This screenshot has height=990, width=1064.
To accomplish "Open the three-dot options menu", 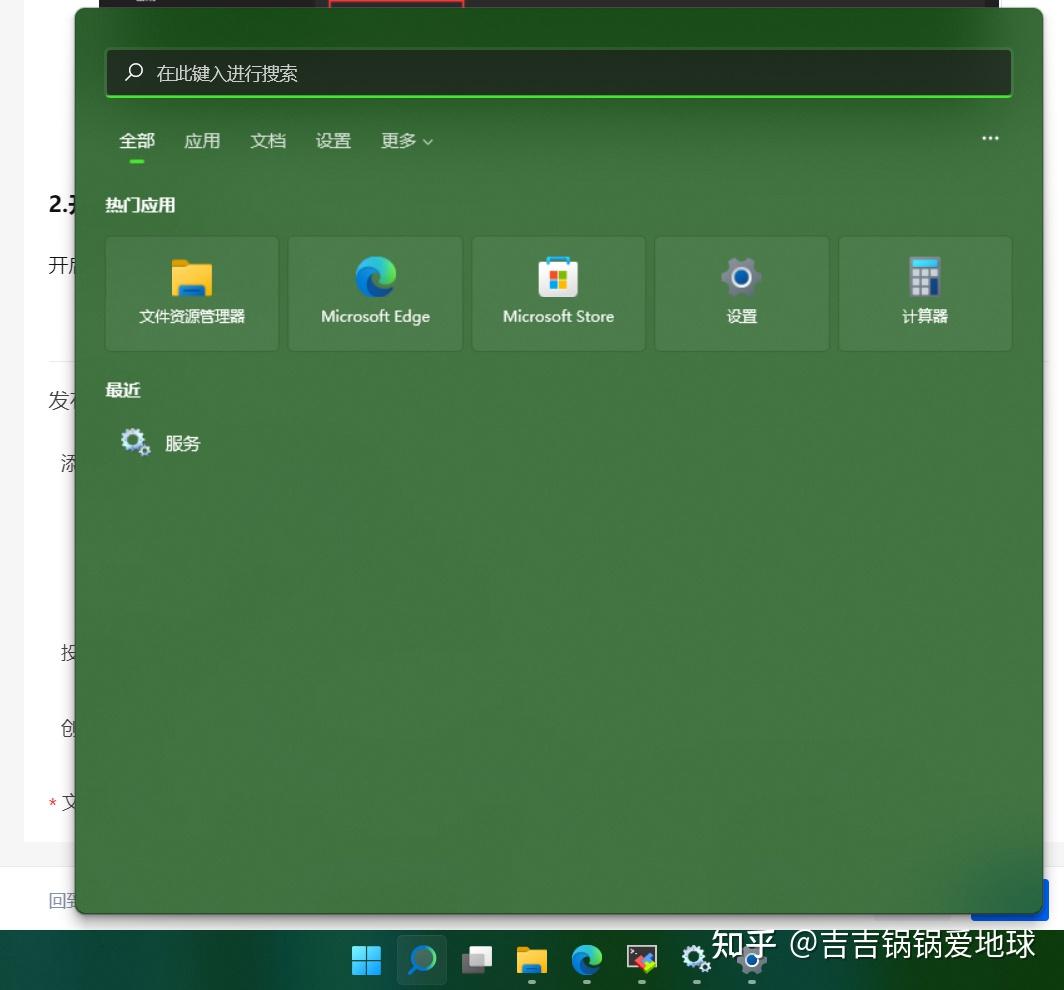I will click(x=990, y=139).
